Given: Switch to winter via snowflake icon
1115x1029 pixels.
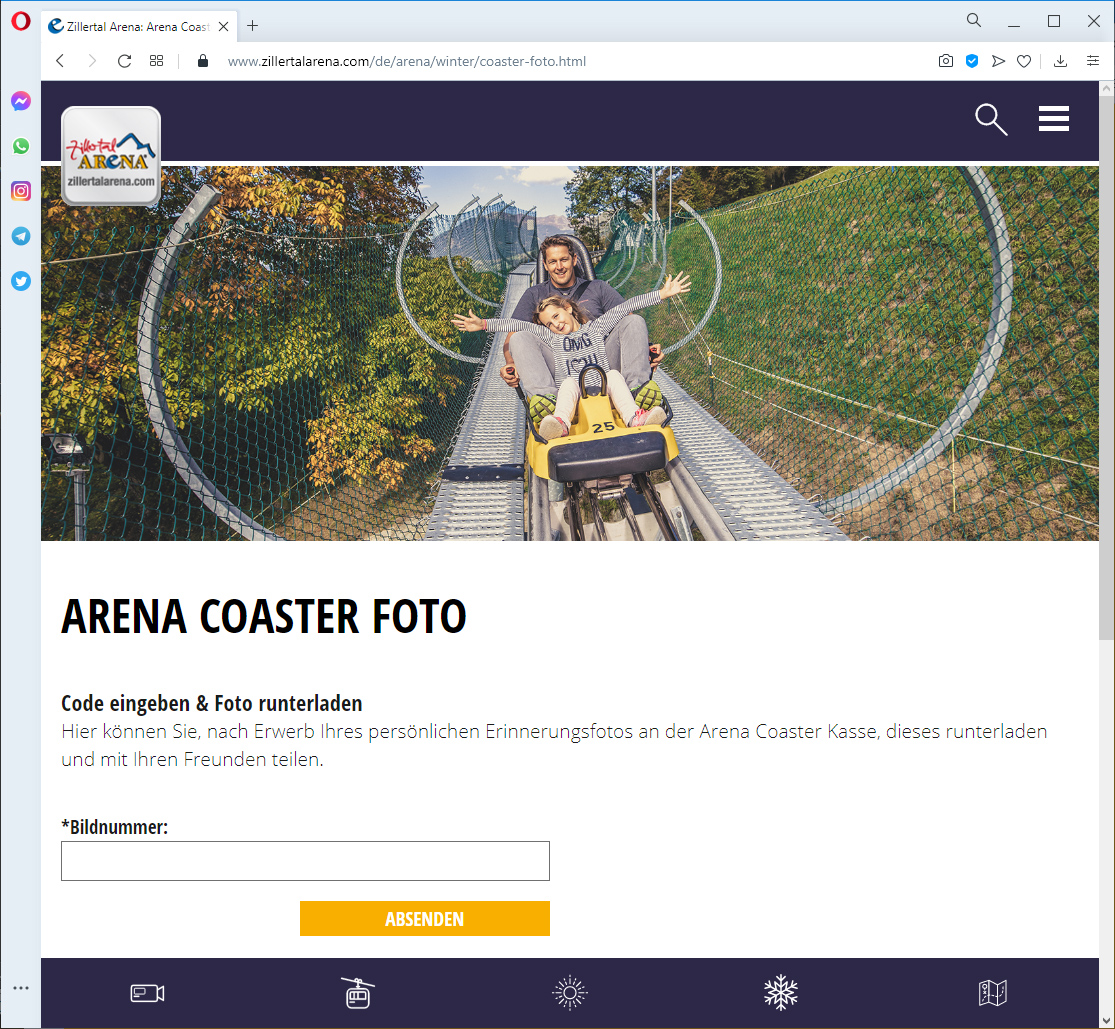Looking at the screenshot, I should pos(781,993).
